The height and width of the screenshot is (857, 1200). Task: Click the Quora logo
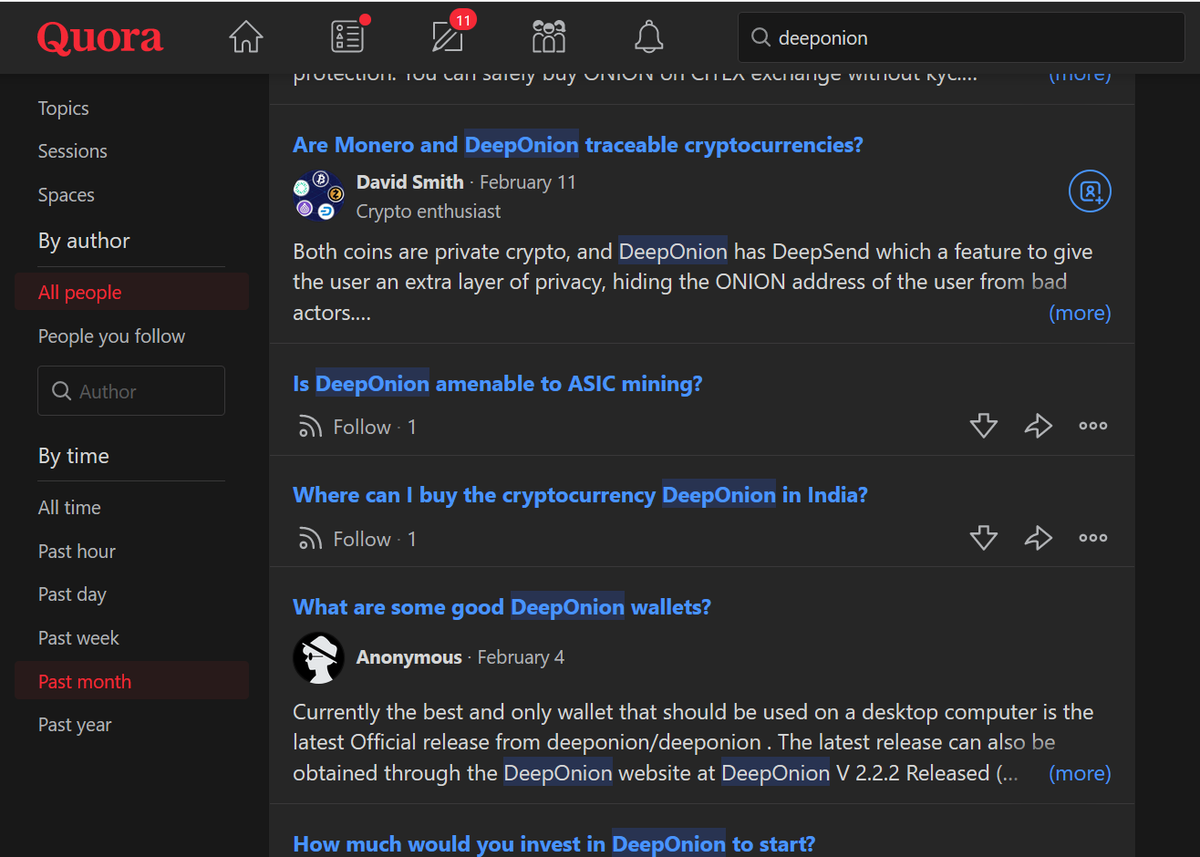pyautogui.click(x=100, y=38)
